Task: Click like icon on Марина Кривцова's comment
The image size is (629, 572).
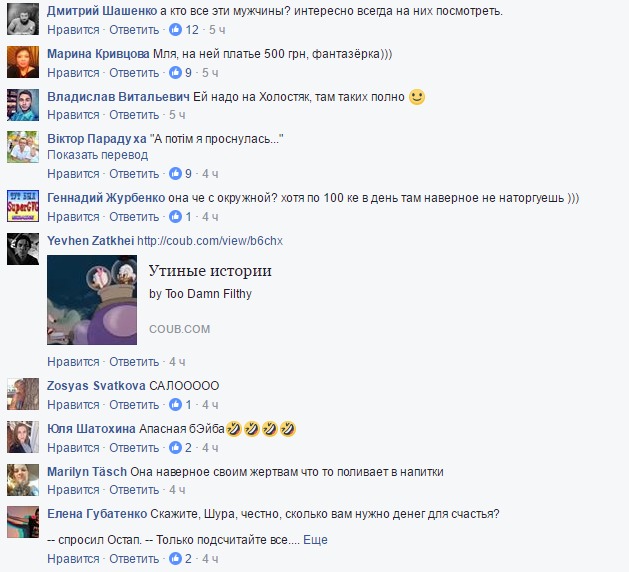Action: pyautogui.click(x=175, y=73)
